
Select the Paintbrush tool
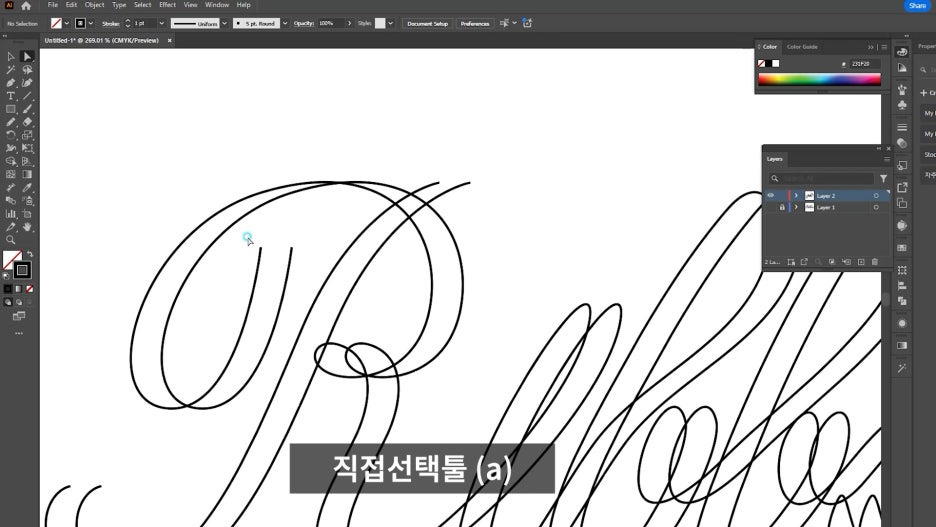pyautogui.click(x=27, y=109)
